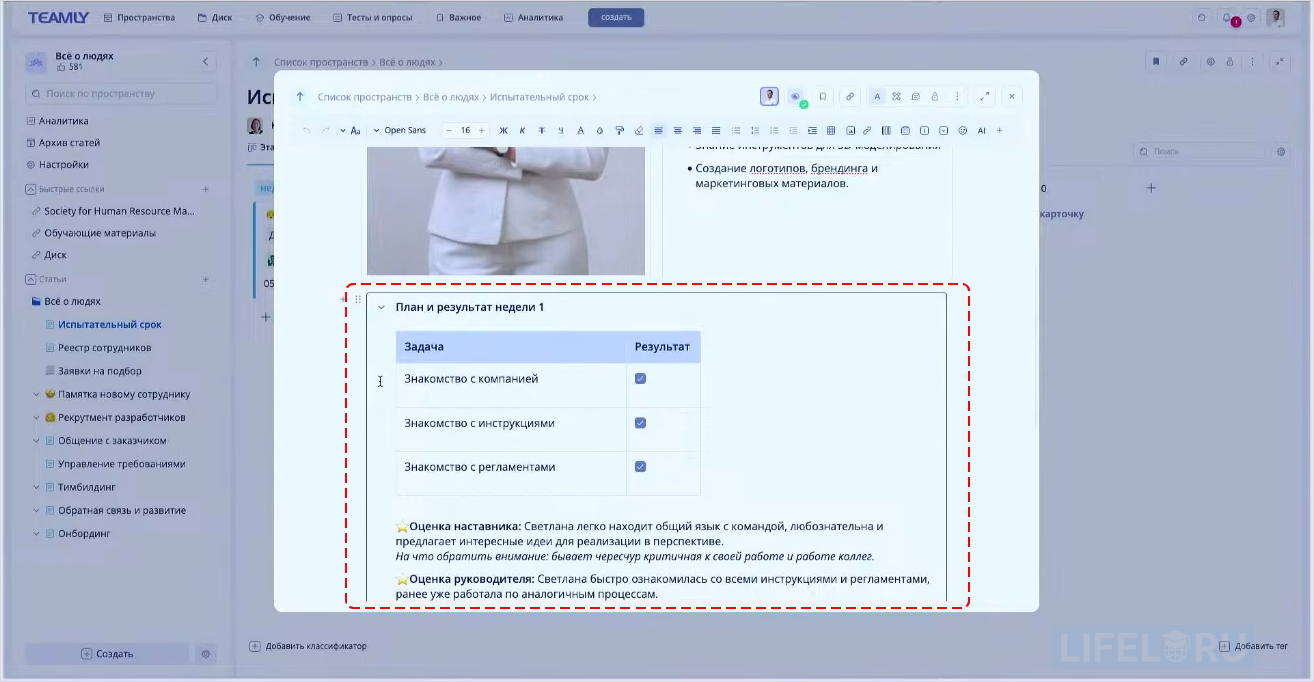This screenshot has width=1314, height=682.
Task: Select italic formatting icon
Action: (521, 130)
